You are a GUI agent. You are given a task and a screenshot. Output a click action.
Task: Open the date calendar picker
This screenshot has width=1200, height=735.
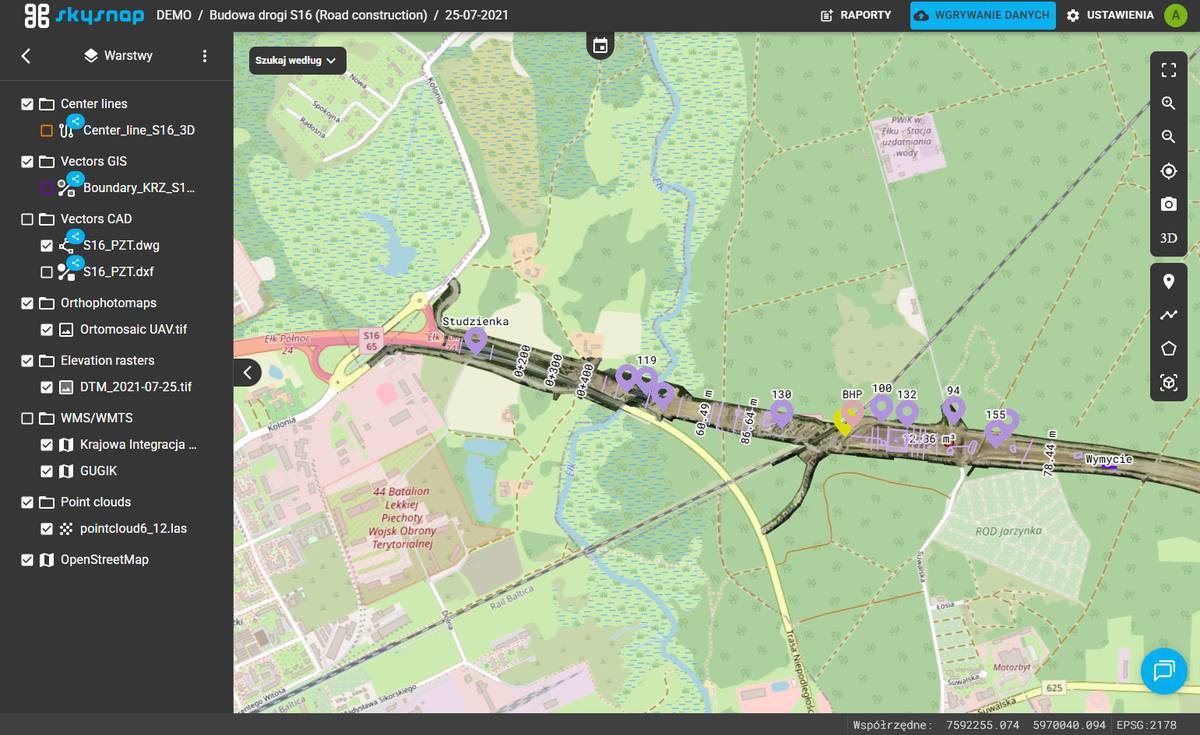(x=600, y=45)
